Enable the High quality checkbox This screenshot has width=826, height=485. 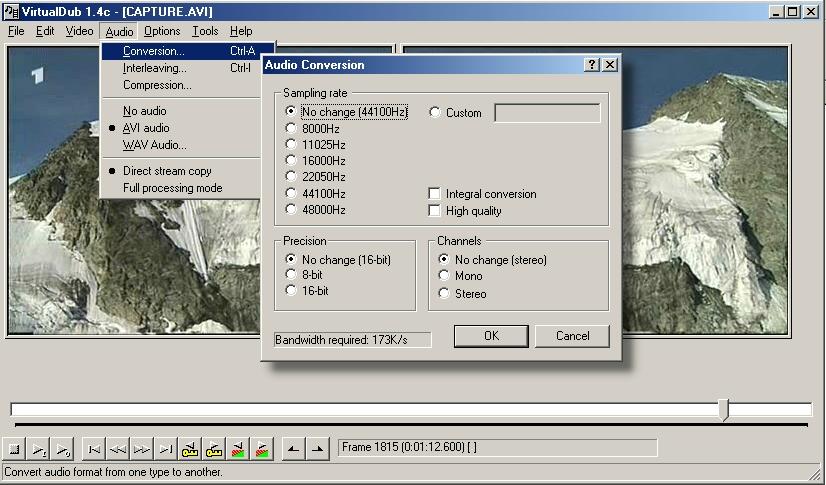pyautogui.click(x=434, y=211)
